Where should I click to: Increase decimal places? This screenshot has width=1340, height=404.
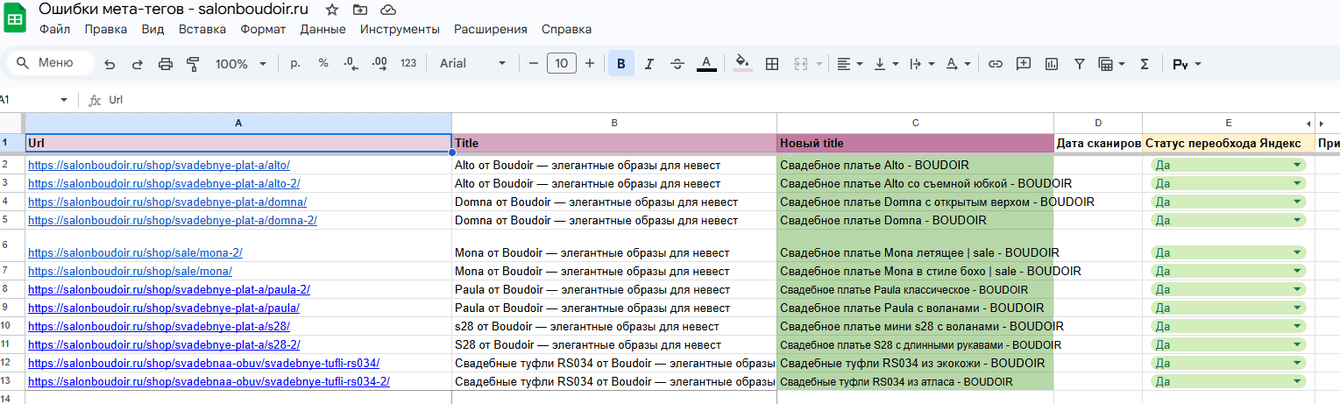coord(379,63)
